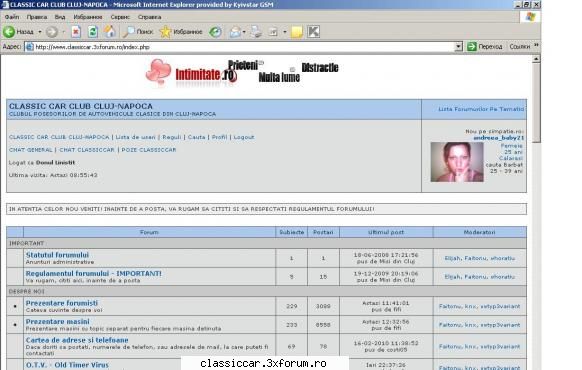The image size is (582, 370).
Task: Click the Stop loading icon
Action: pos(76,32)
